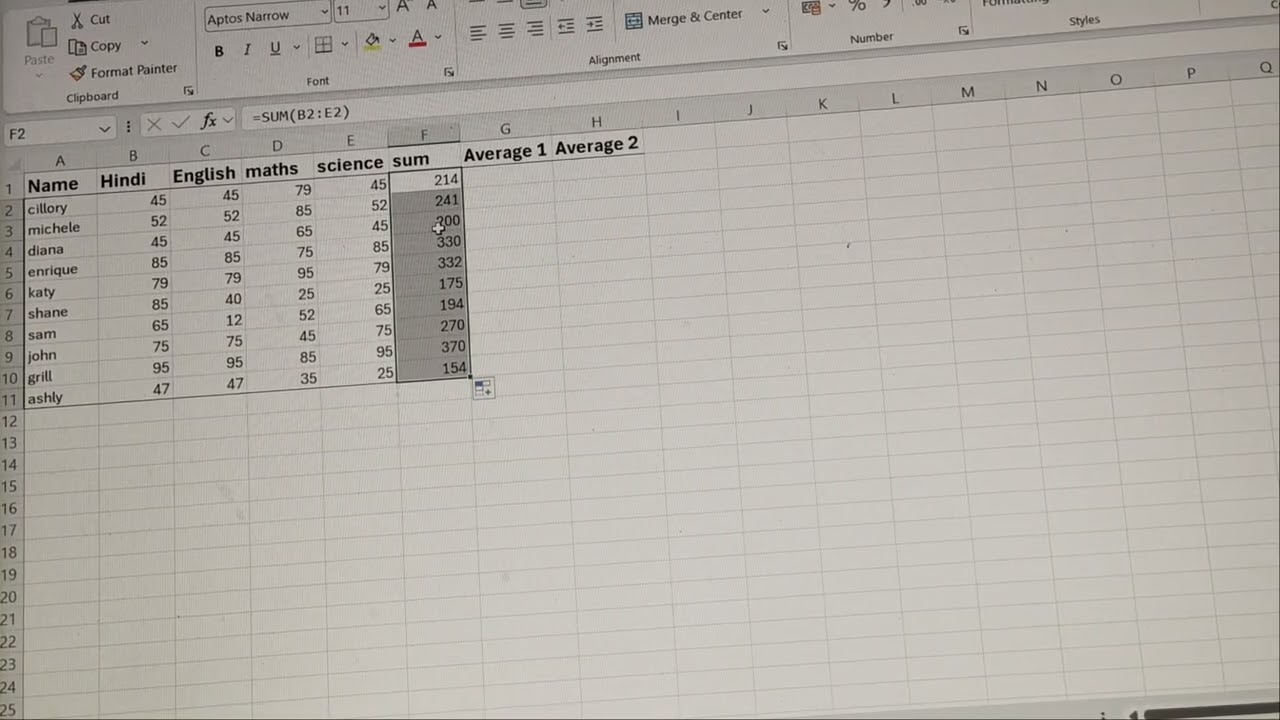Apply the red font color
Image resolution: width=1280 pixels, height=720 pixels.
pyautogui.click(x=417, y=38)
